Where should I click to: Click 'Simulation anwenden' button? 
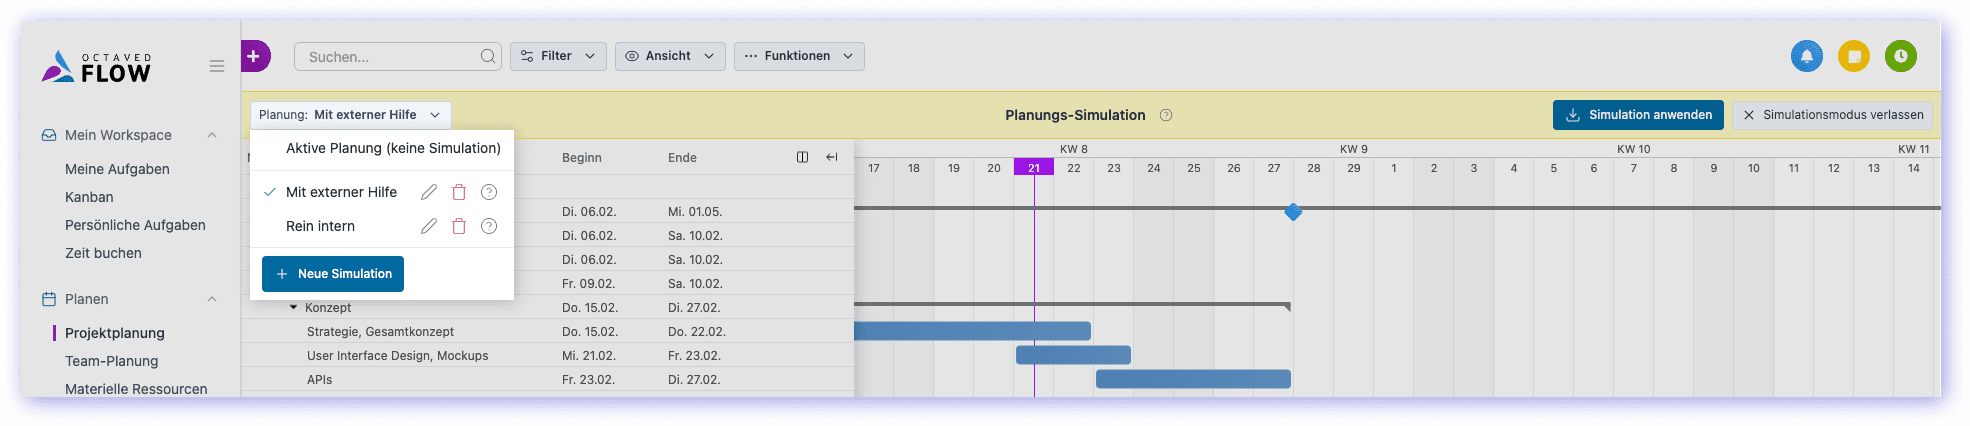point(1638,115)
